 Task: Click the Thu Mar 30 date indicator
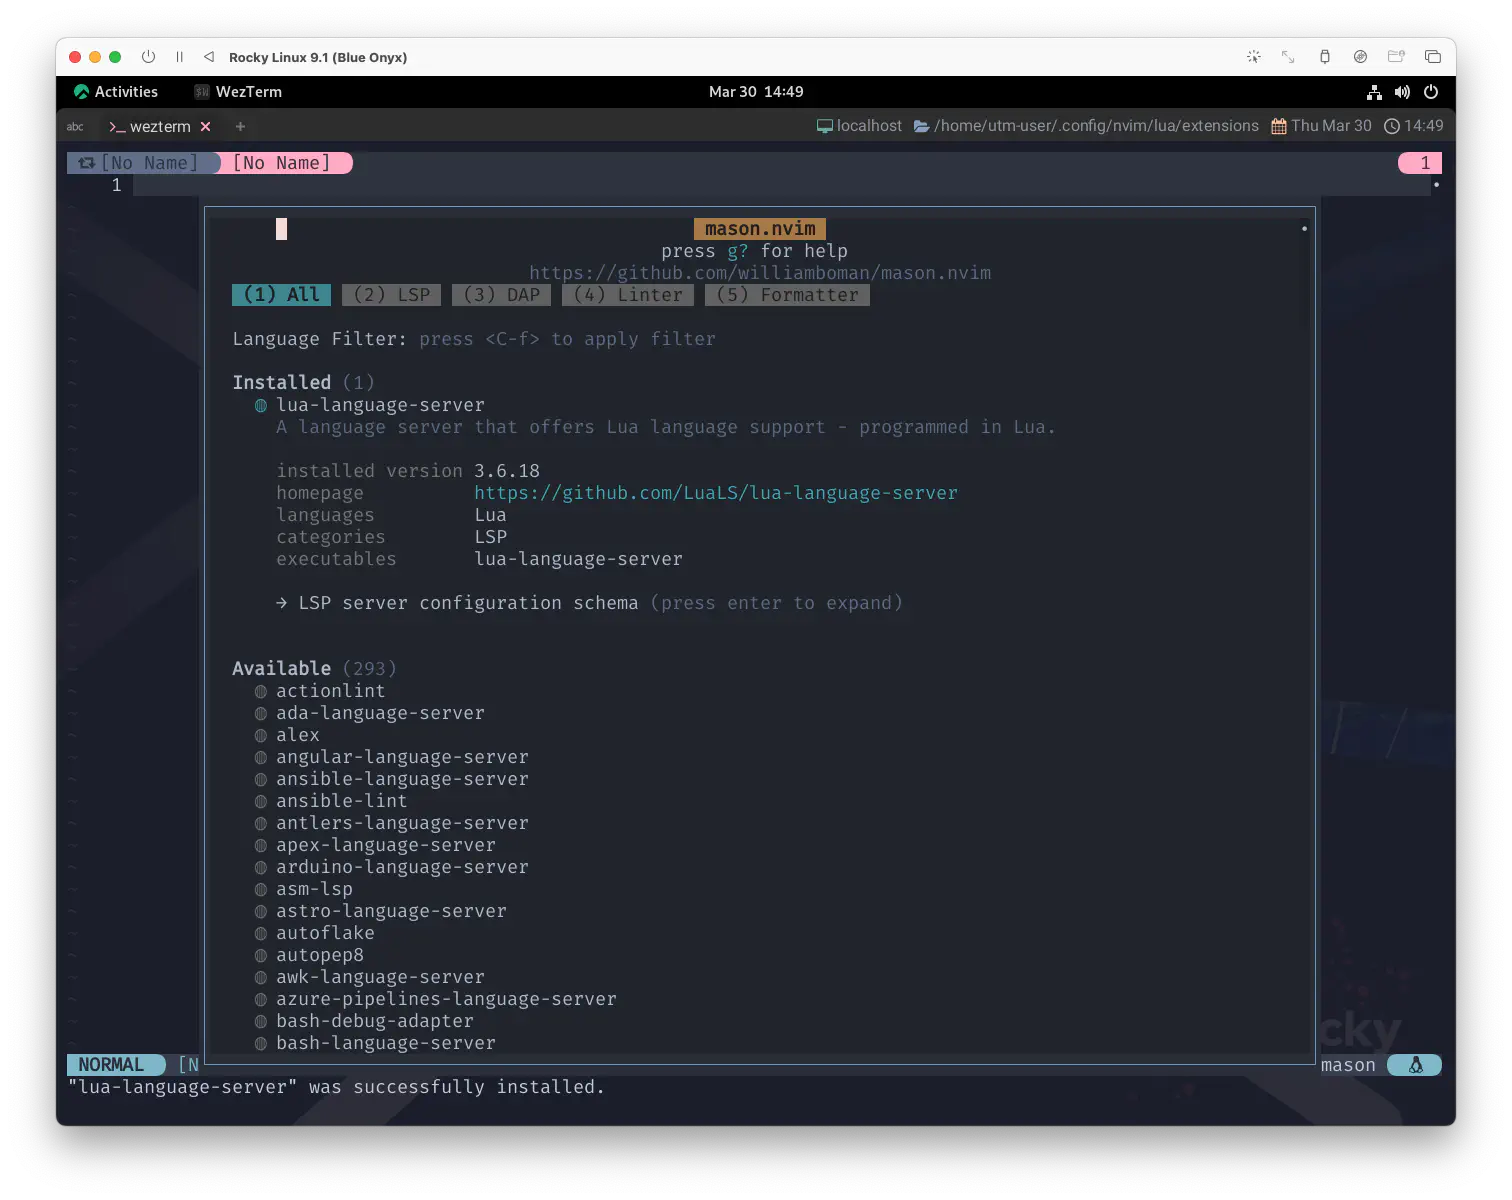click(1321, 126)
